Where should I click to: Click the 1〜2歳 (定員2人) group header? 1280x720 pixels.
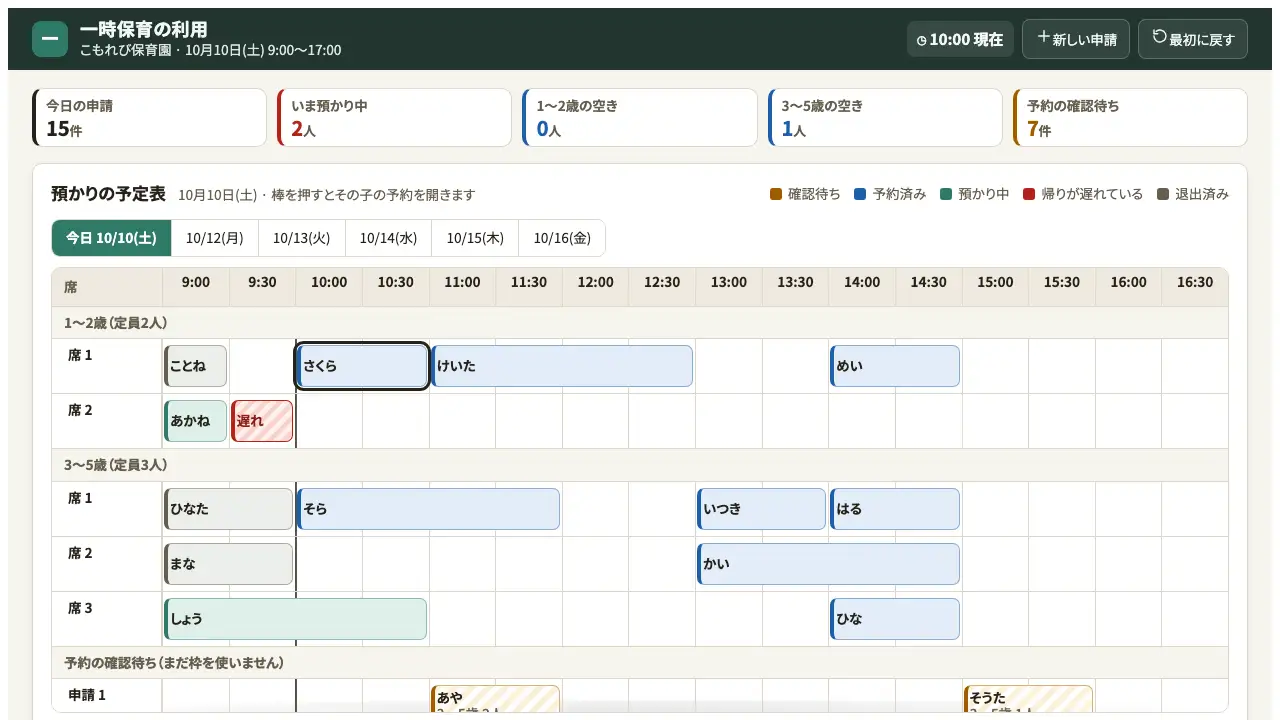pos(640,323)
